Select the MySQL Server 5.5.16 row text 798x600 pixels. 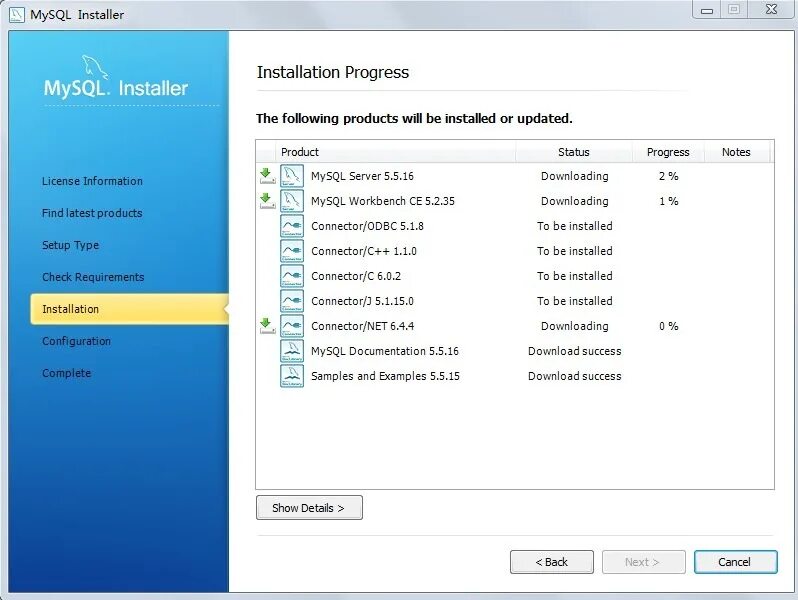pyautogui.click(x=362, y=176)
